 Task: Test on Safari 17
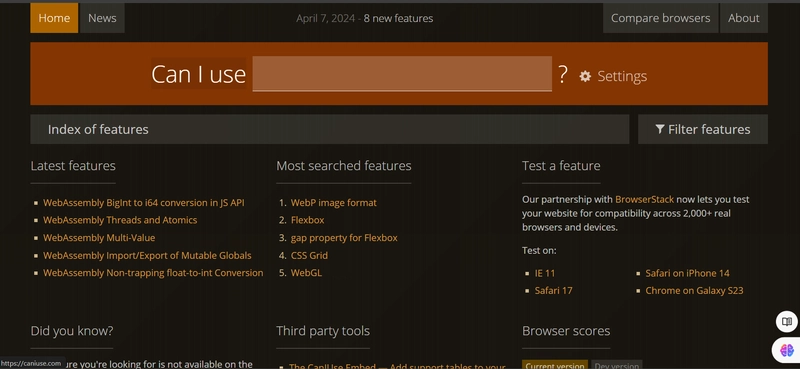pyautogui.click(x=554, y=290)
